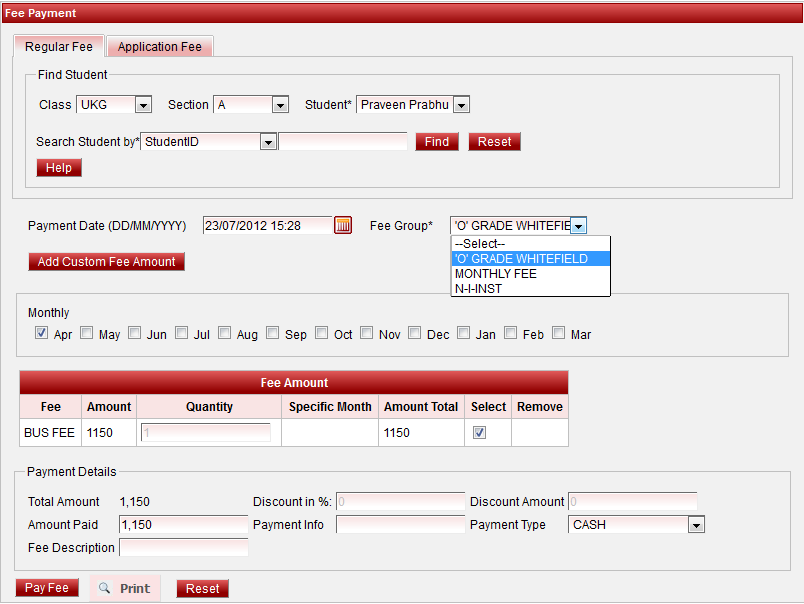Open the Help button

(x=59, y=168)
